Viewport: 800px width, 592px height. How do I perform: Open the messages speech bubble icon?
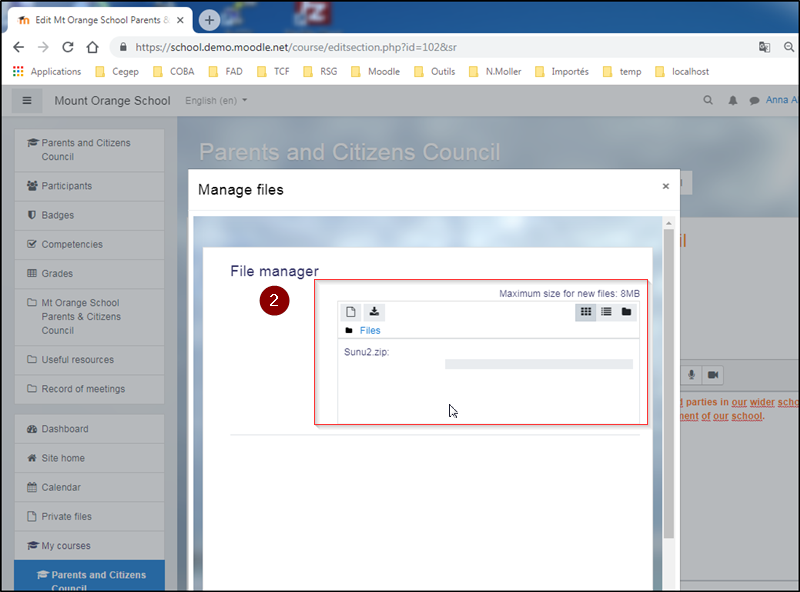pos(754,101)
